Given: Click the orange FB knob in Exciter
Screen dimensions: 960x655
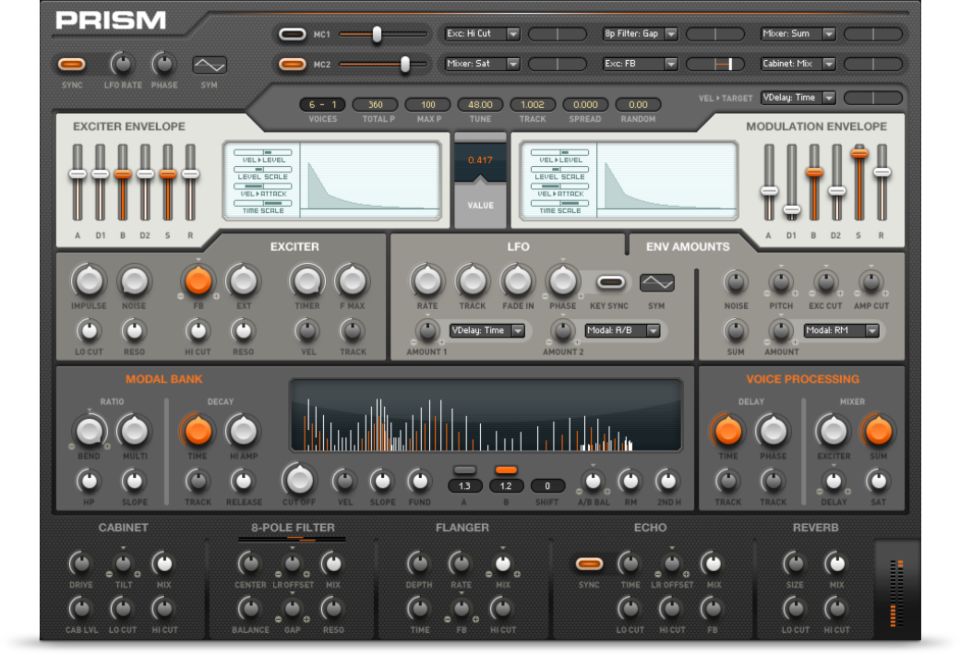Looking at the screenshot, I should [x=198, y=281].
